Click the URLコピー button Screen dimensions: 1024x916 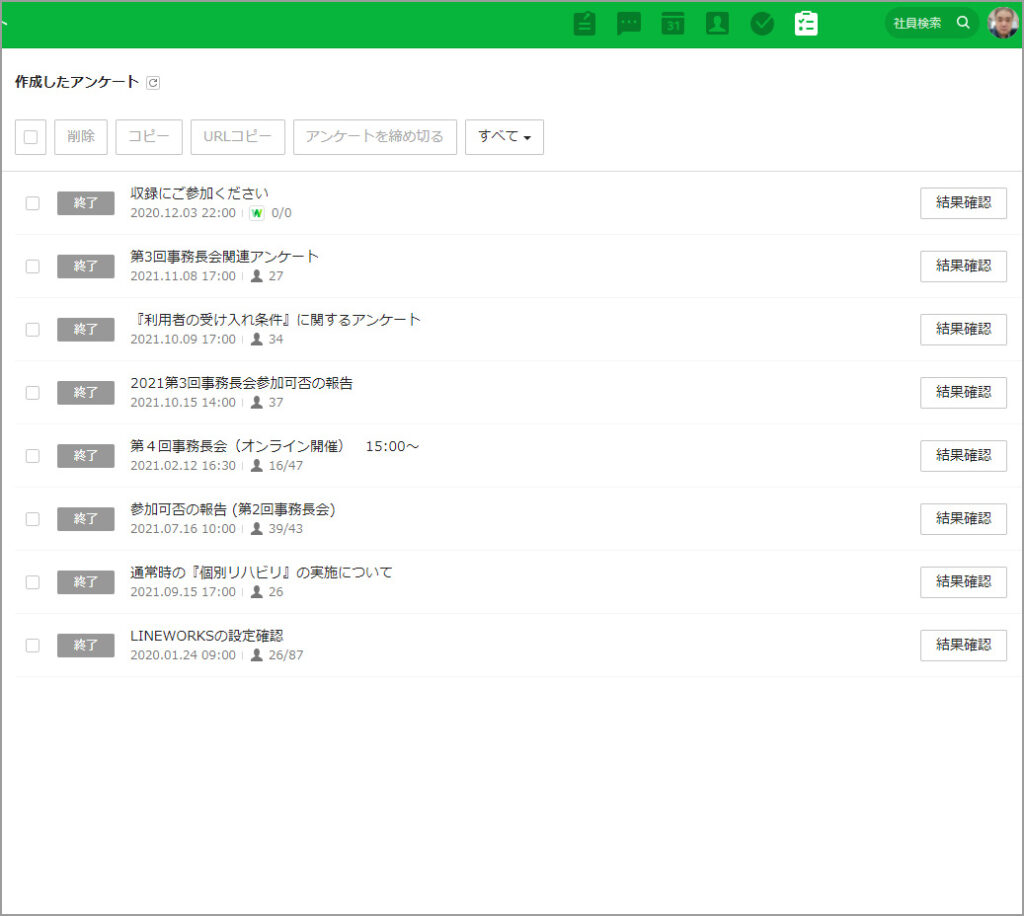(238, 137)
